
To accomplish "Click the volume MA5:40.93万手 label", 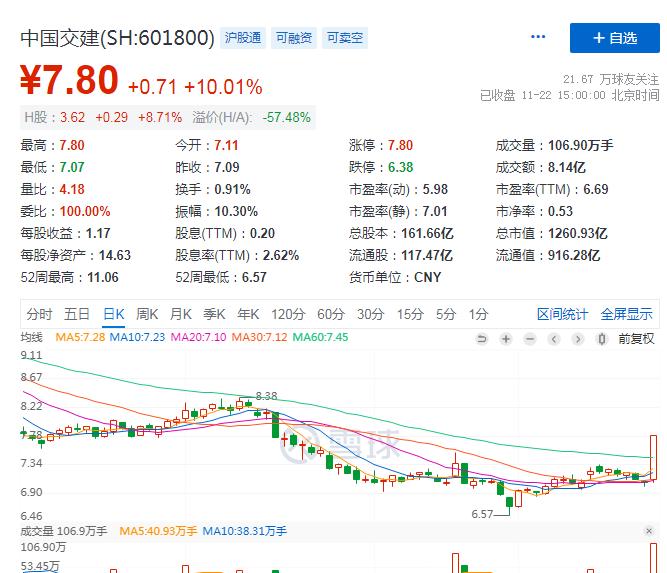I will pyautogui.click(x=158, y=531).
